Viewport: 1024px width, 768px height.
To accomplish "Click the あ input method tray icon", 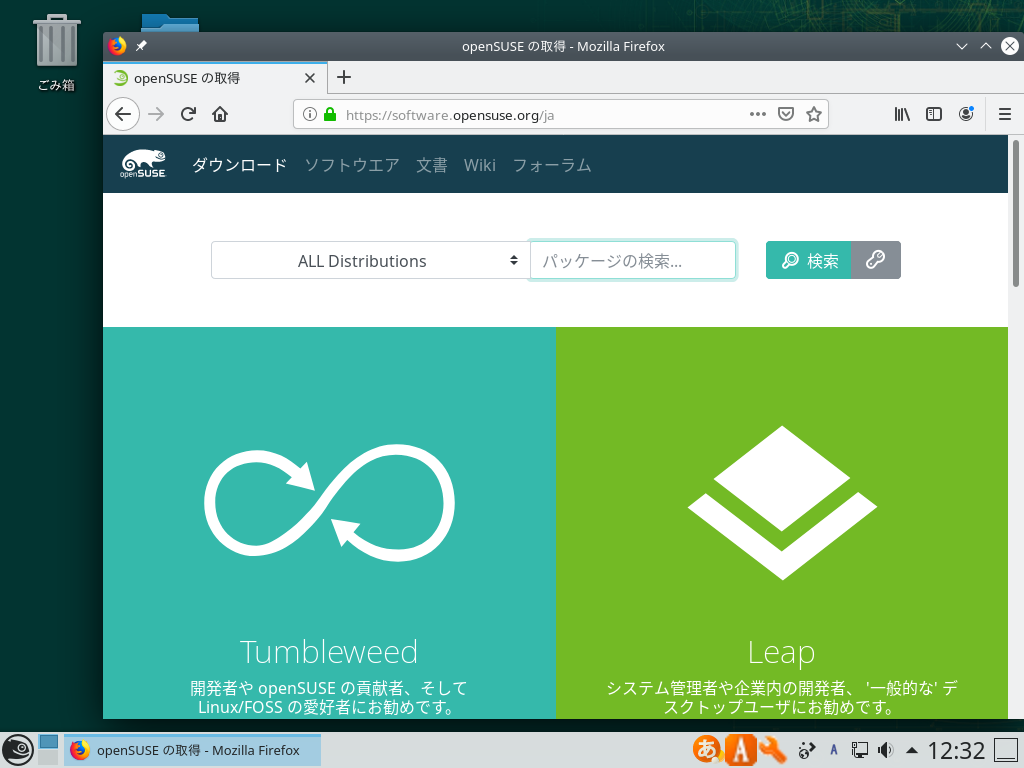I will (707, 750).
